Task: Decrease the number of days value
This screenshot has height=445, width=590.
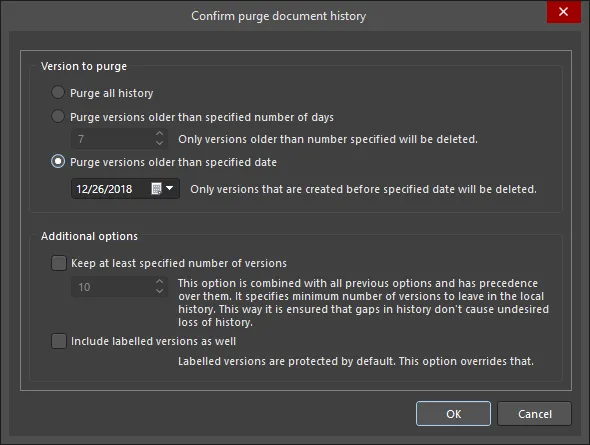Action: coord(160,143)
